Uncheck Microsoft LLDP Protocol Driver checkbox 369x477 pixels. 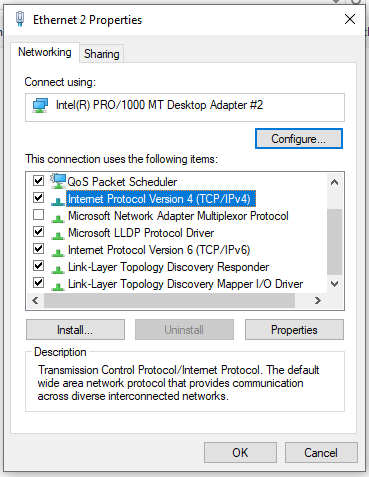tap(38, 231)
